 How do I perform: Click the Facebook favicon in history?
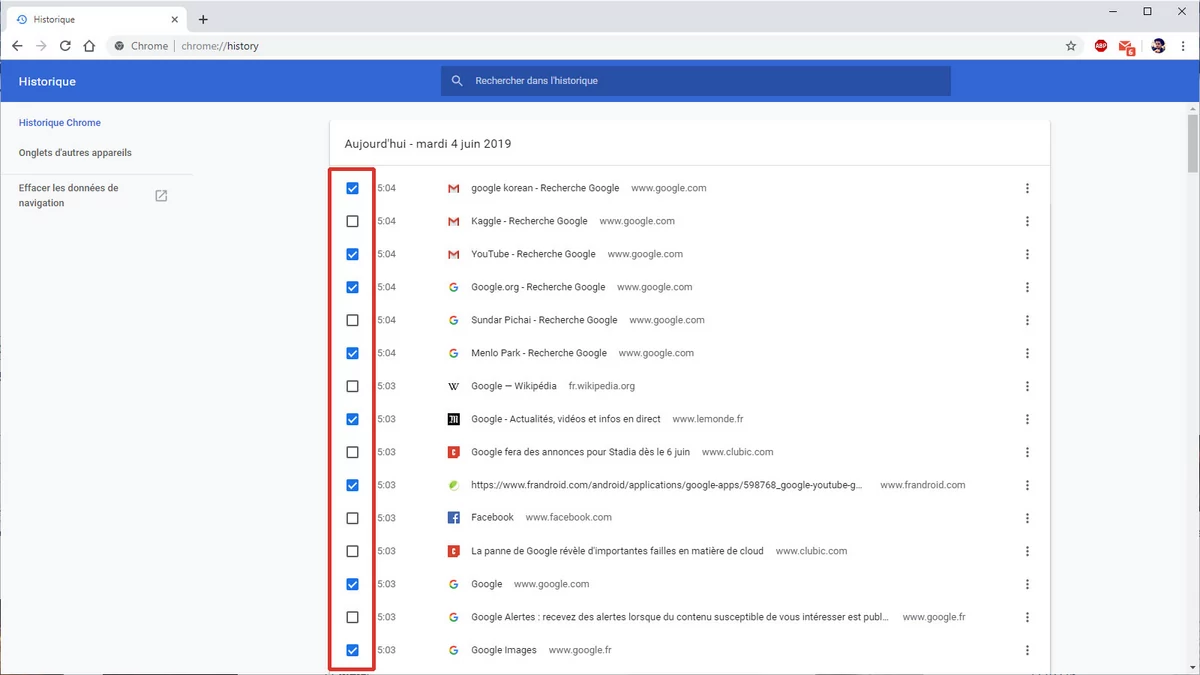pyautogui.click(x=453, y=518)
